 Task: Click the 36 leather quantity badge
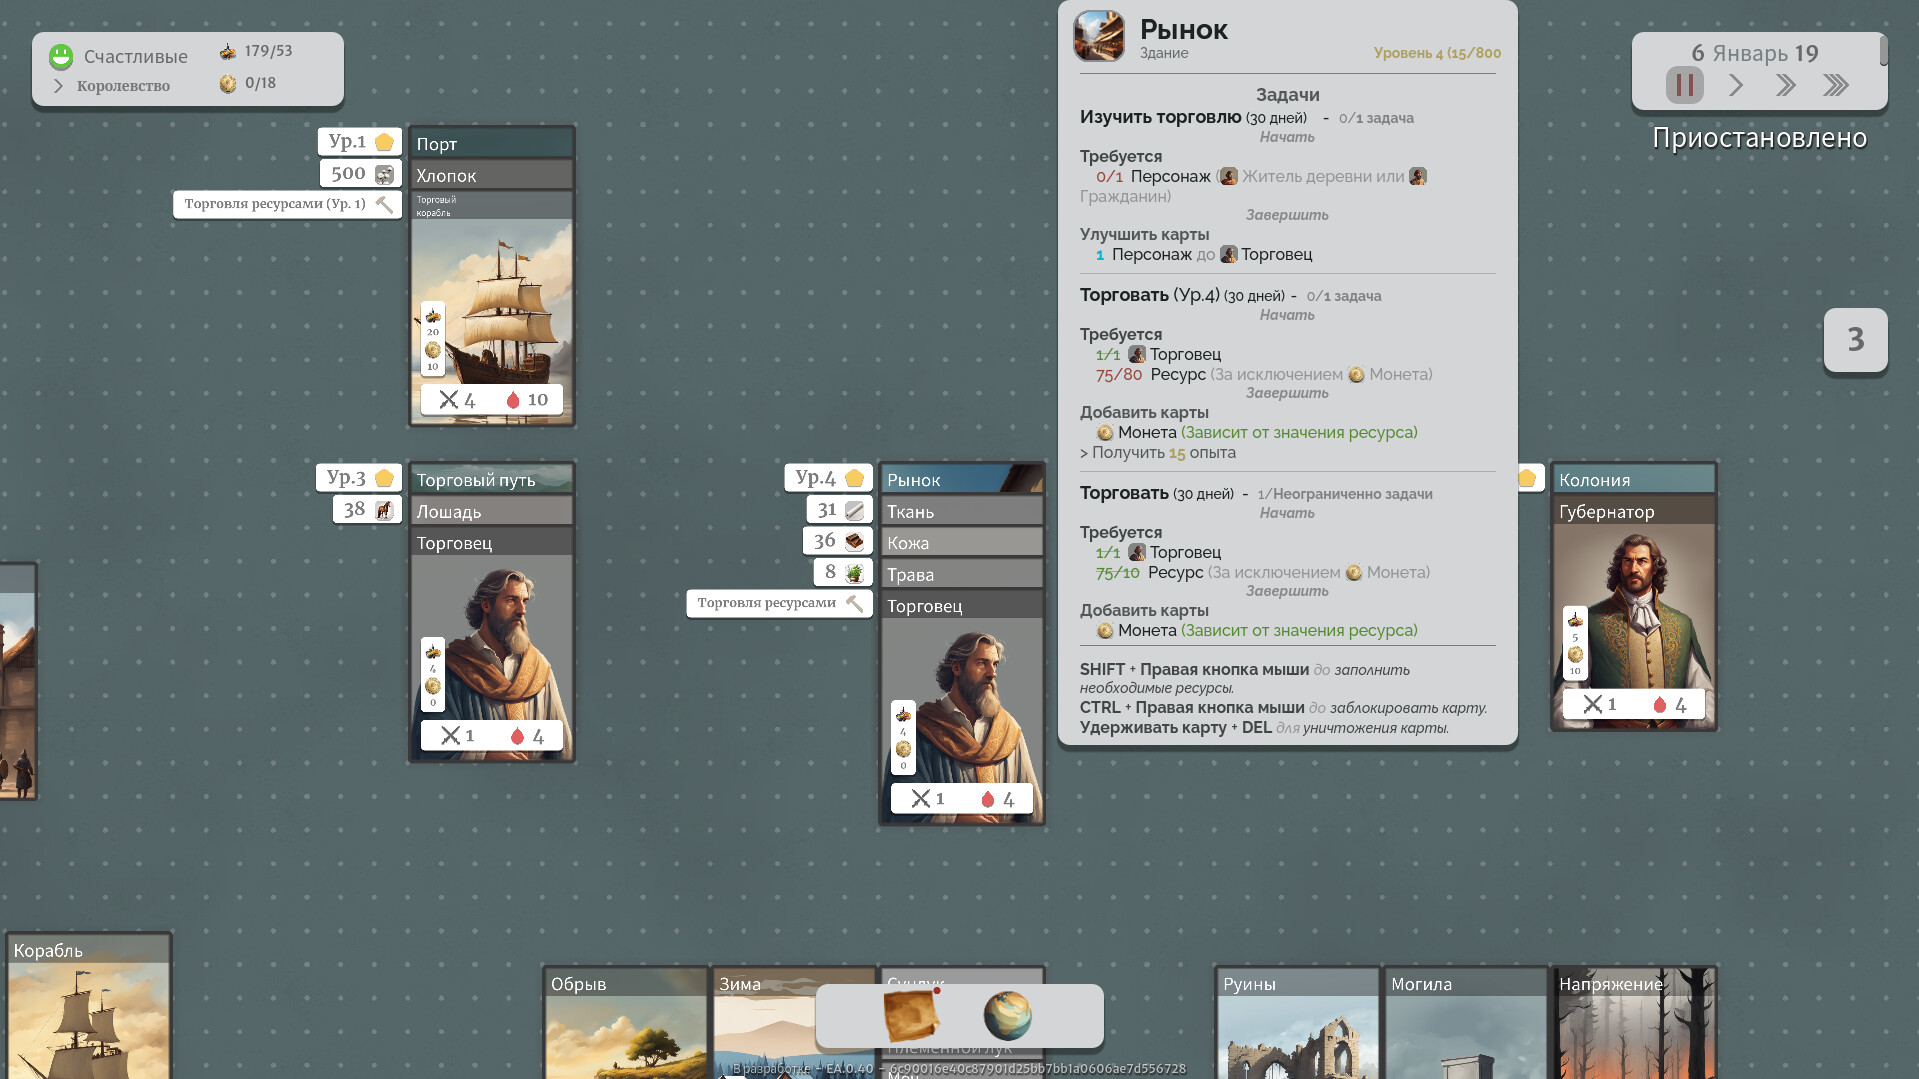click(x=837, y=541)
